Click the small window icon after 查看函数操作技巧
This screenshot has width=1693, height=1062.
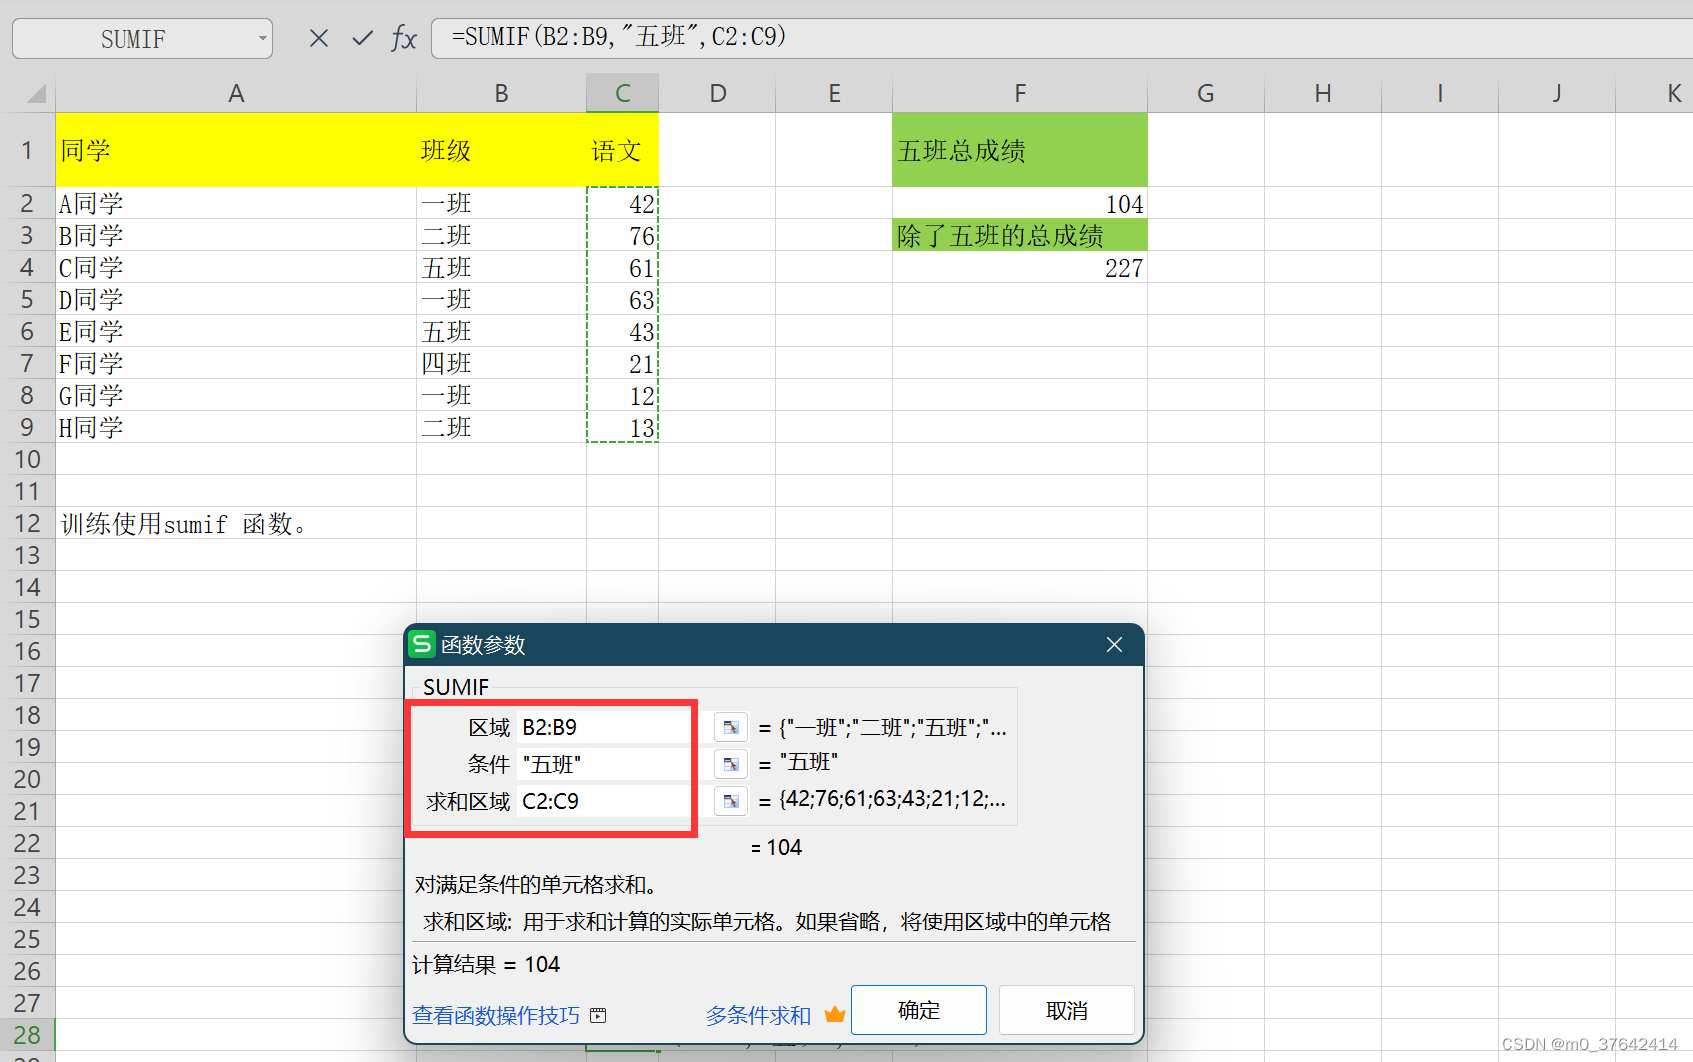597,1015
